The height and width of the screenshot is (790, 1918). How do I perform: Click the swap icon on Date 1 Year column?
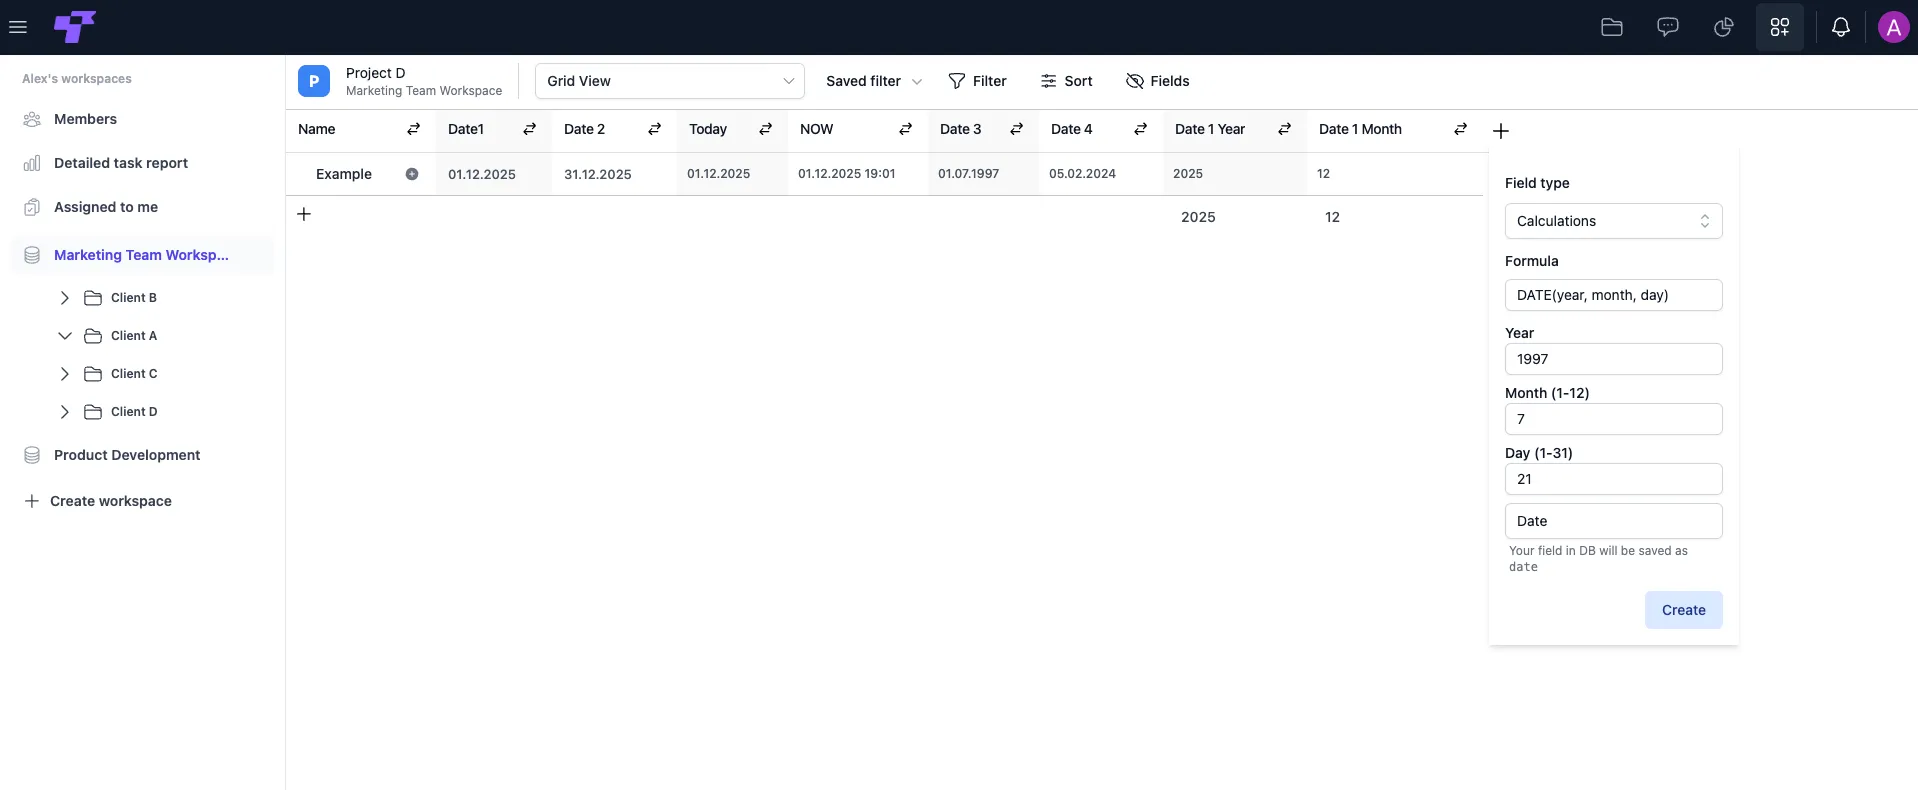1285,129
